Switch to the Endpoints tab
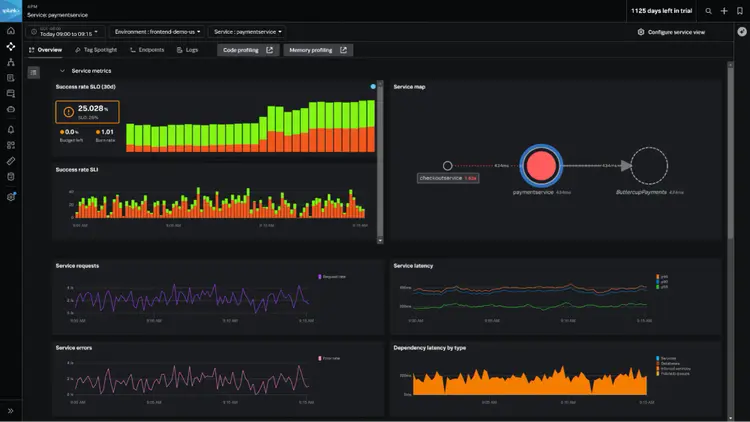 pos(148,50)
